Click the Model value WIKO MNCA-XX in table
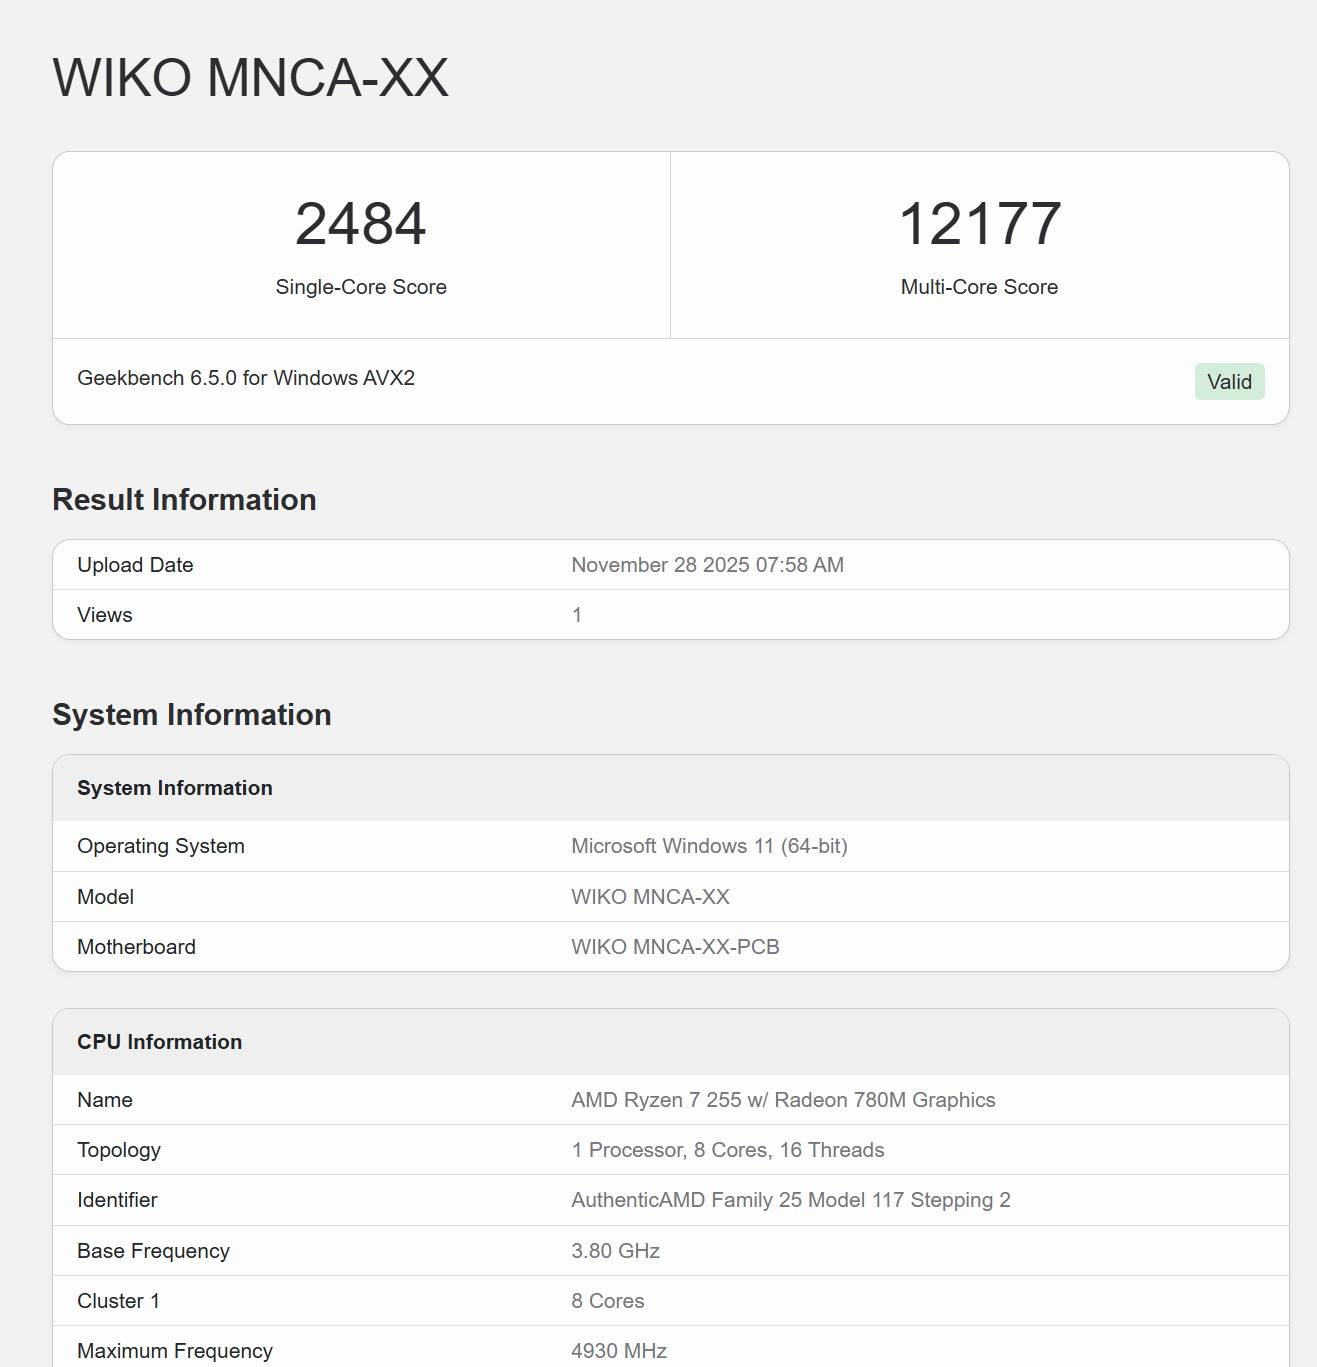Viewport: 1317px width, 1367px height. tap(650, 897)
